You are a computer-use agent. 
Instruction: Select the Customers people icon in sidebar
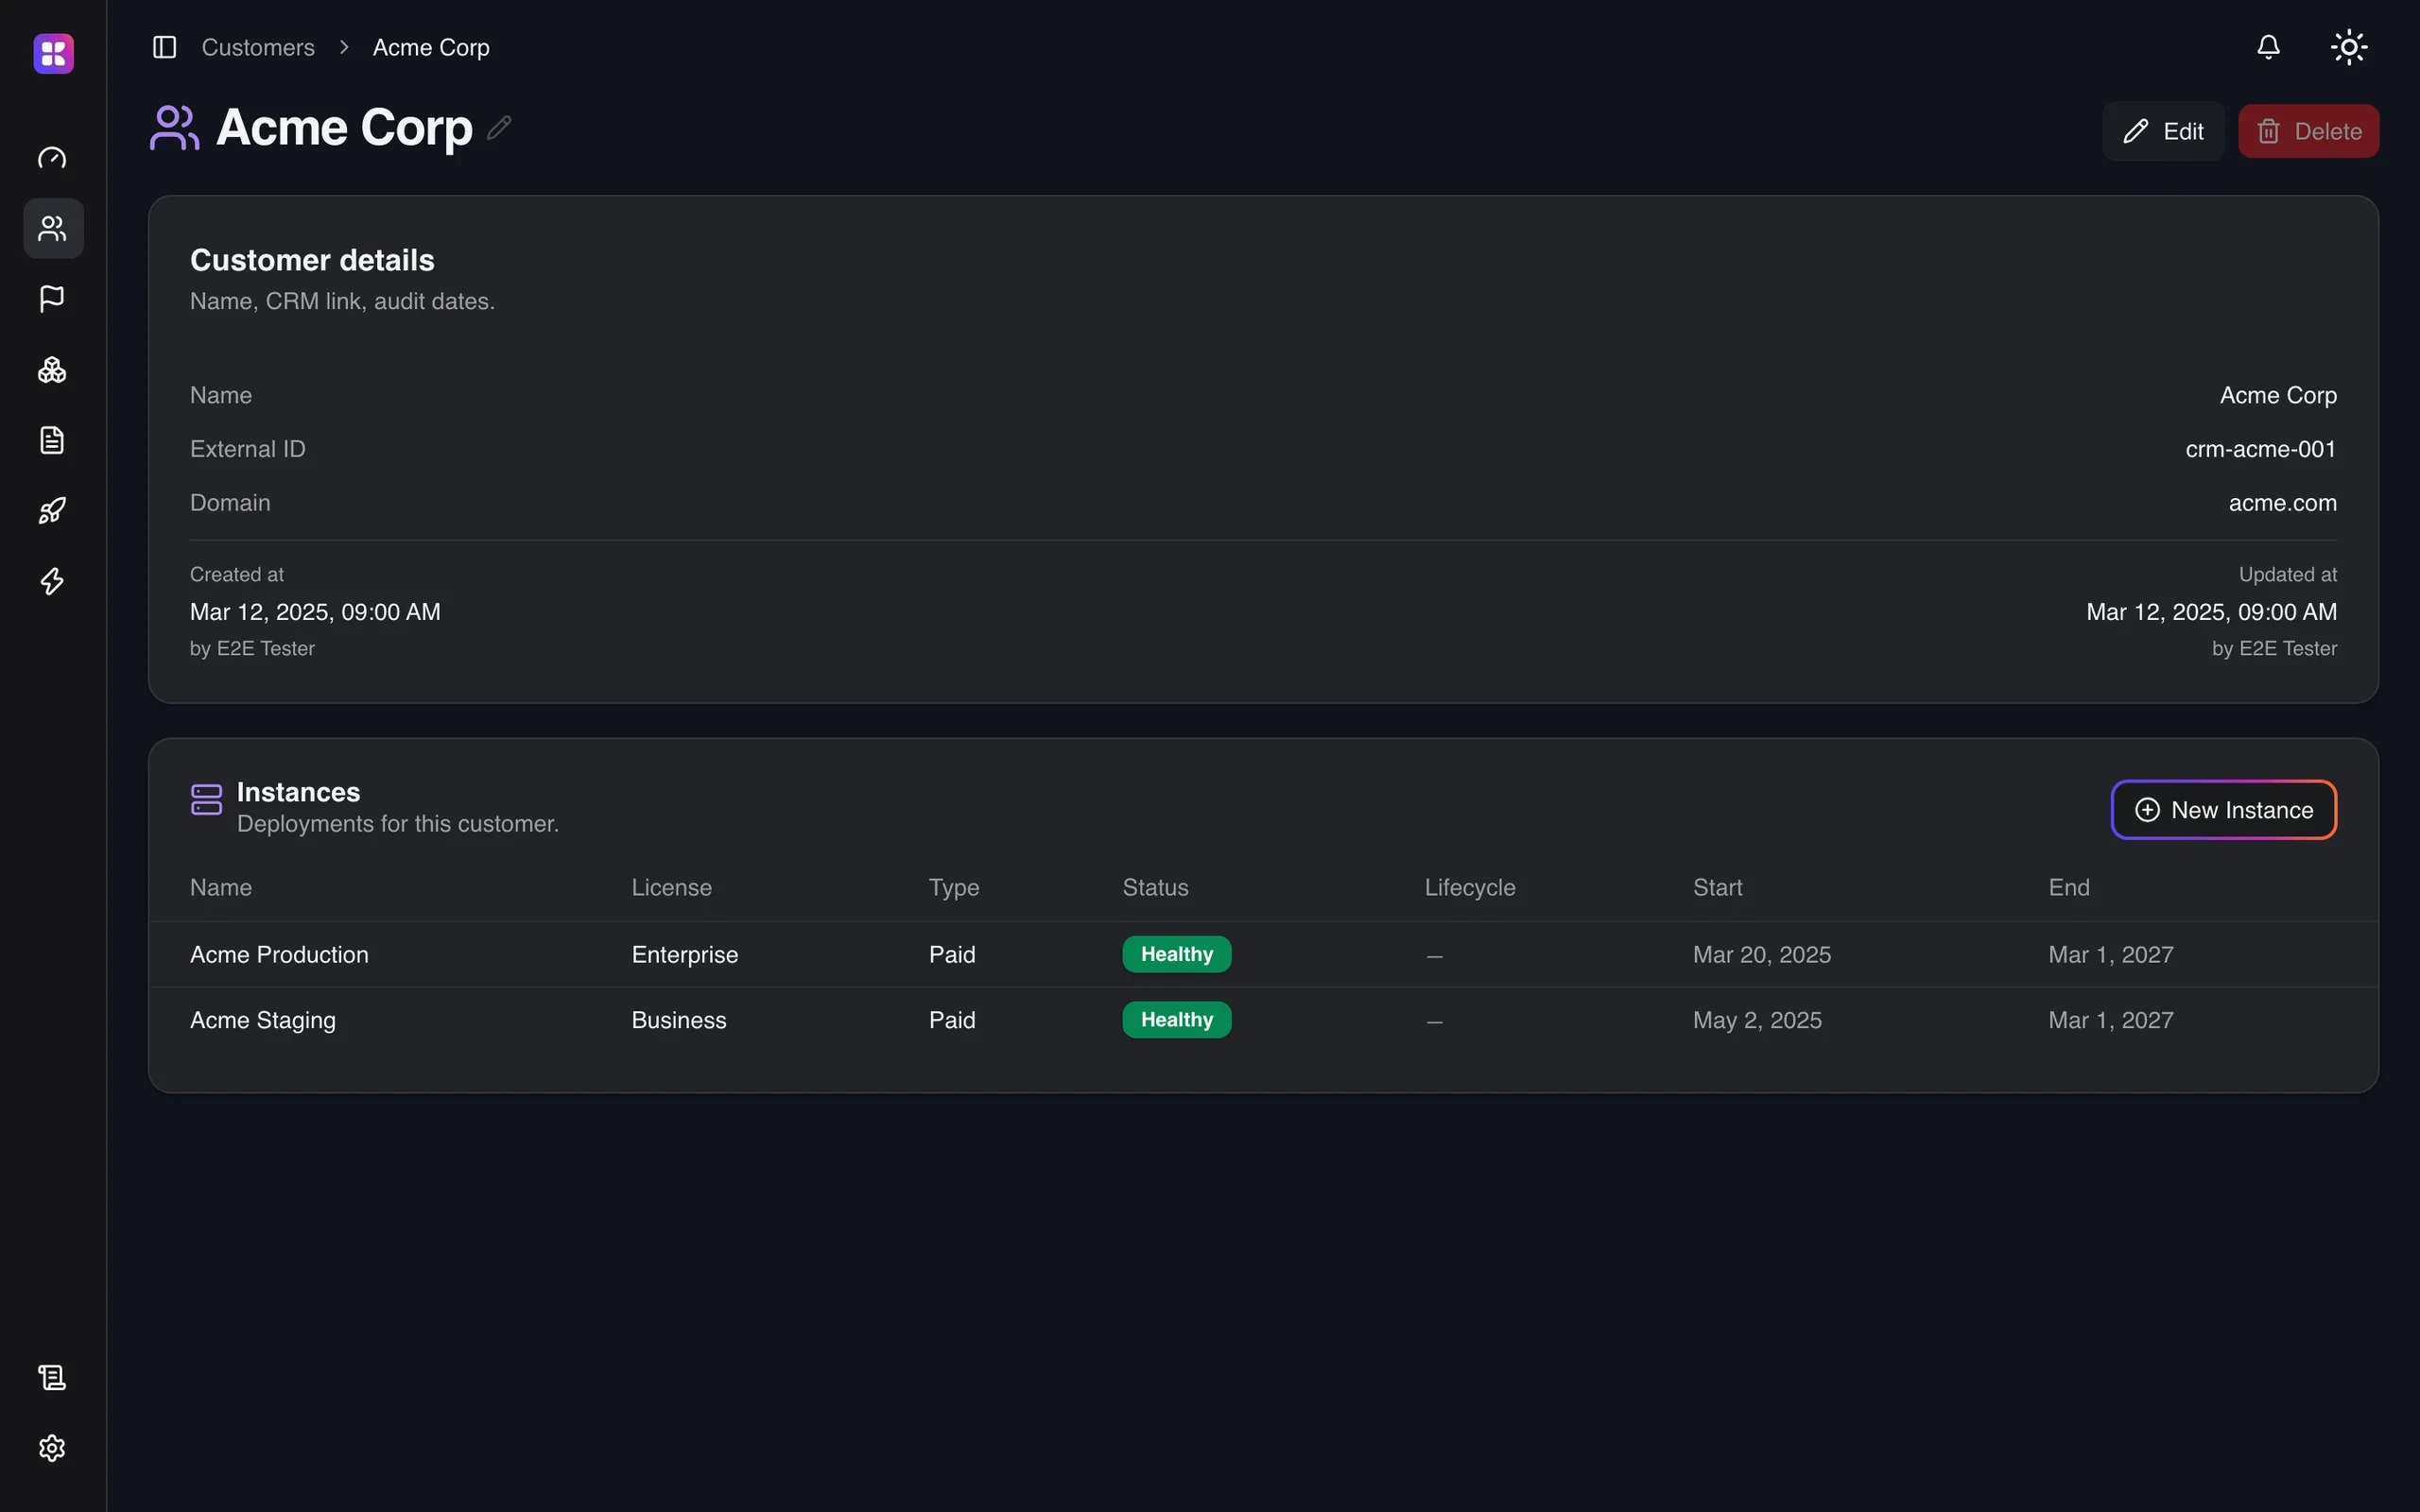[52, 229]
